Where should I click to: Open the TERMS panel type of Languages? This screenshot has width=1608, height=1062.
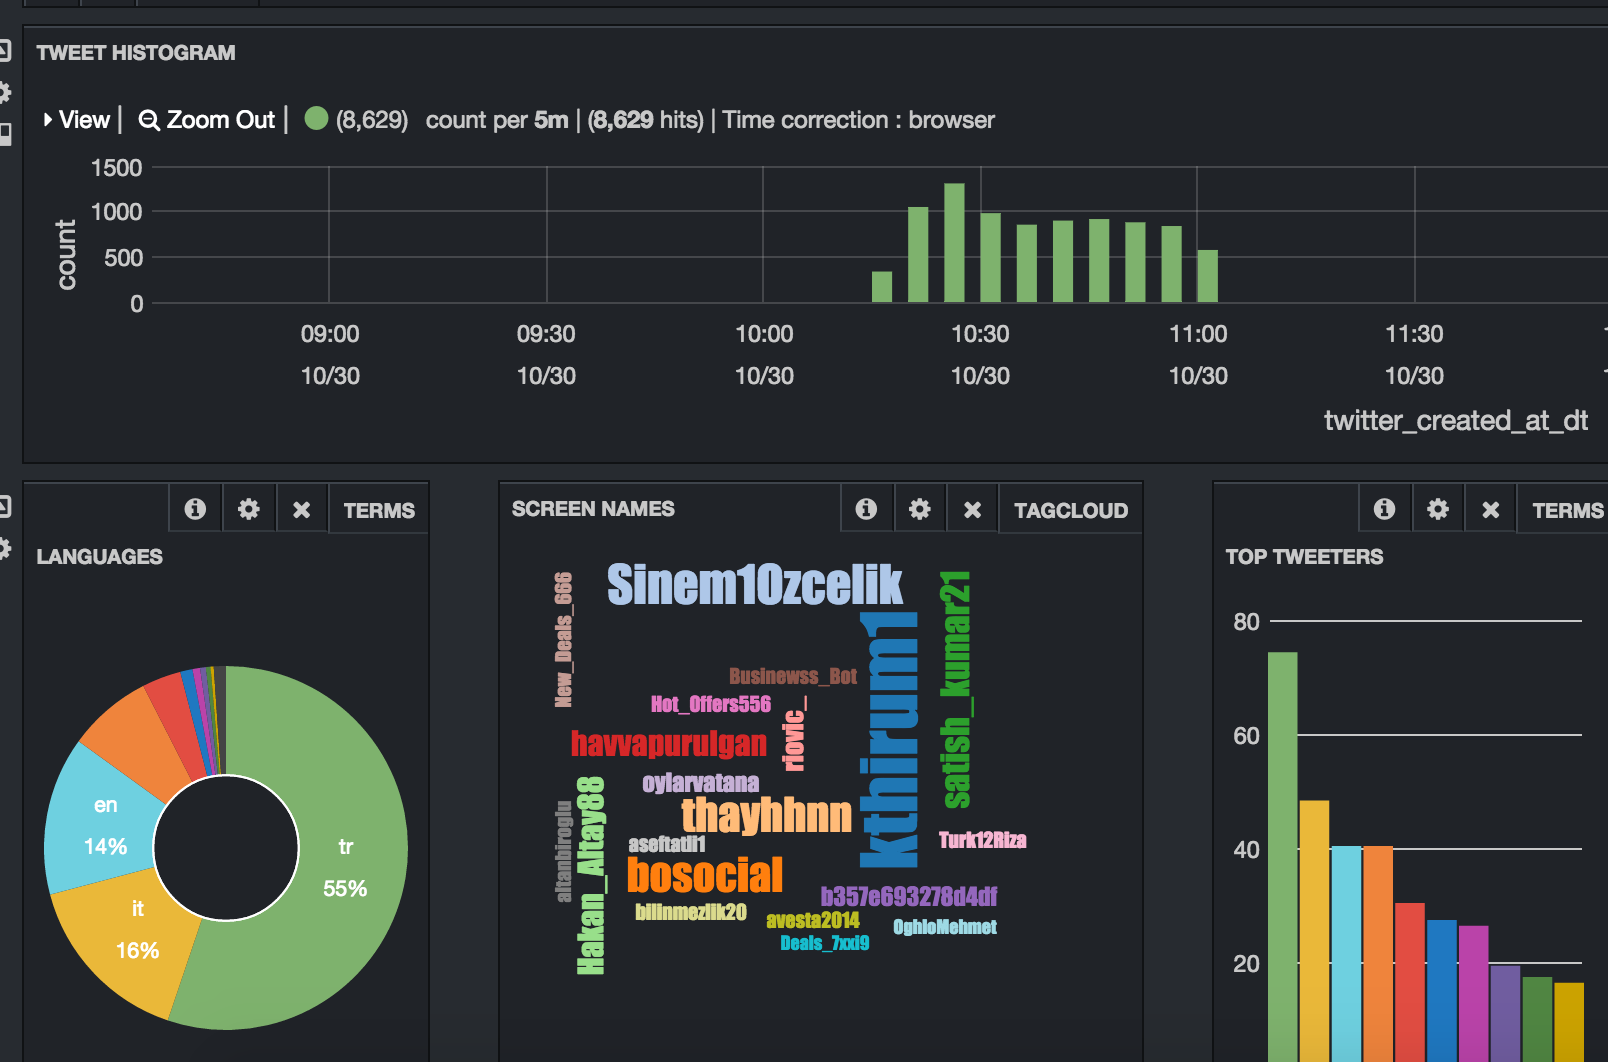[378, 510]
